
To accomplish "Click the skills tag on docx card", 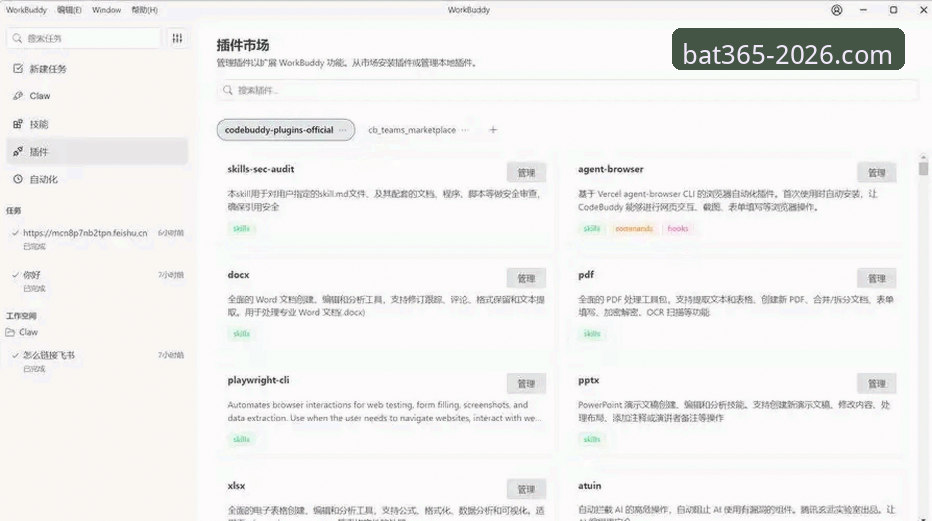I will (x=241, y=334).
